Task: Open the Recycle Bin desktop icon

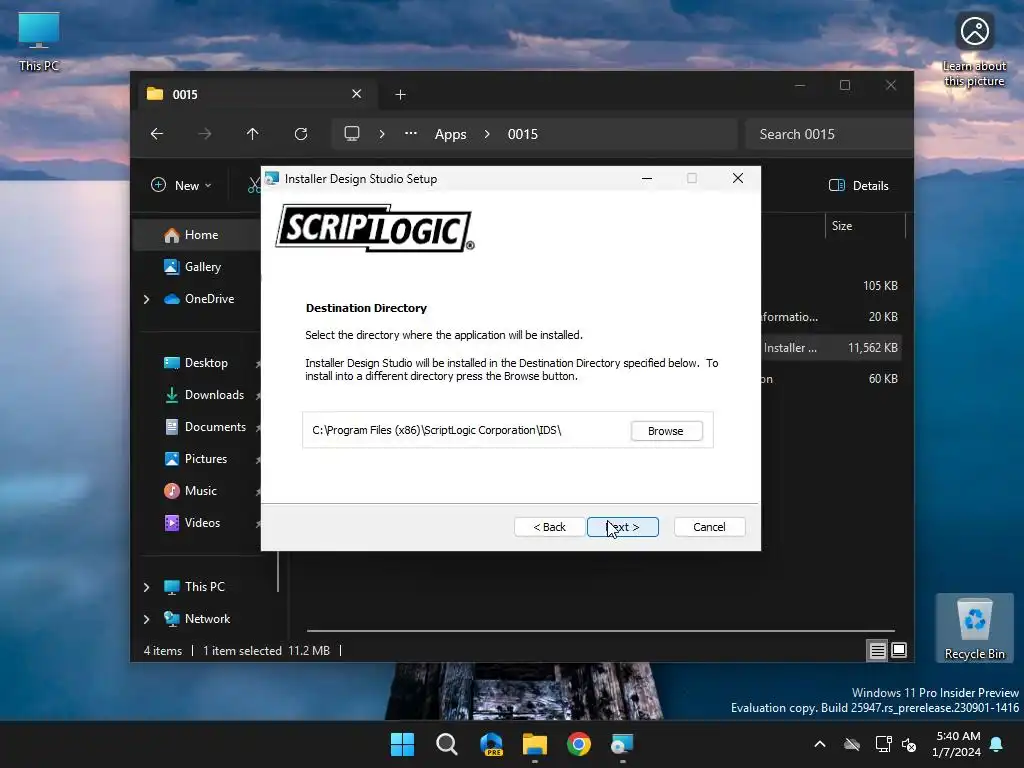Action: (x=975, y=628)
